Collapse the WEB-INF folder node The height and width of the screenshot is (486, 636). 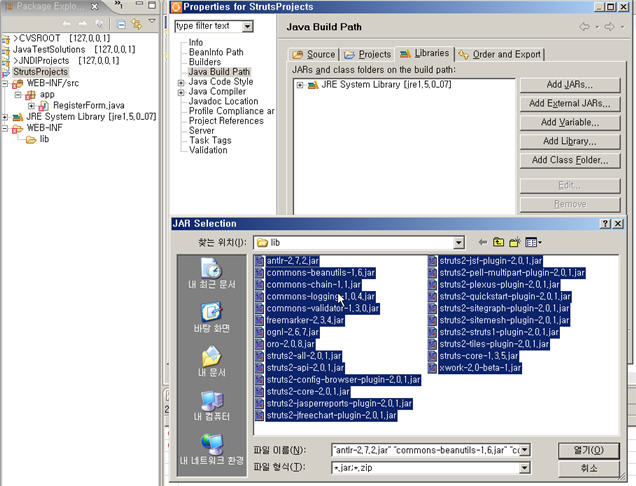click(x=5, y=129)
